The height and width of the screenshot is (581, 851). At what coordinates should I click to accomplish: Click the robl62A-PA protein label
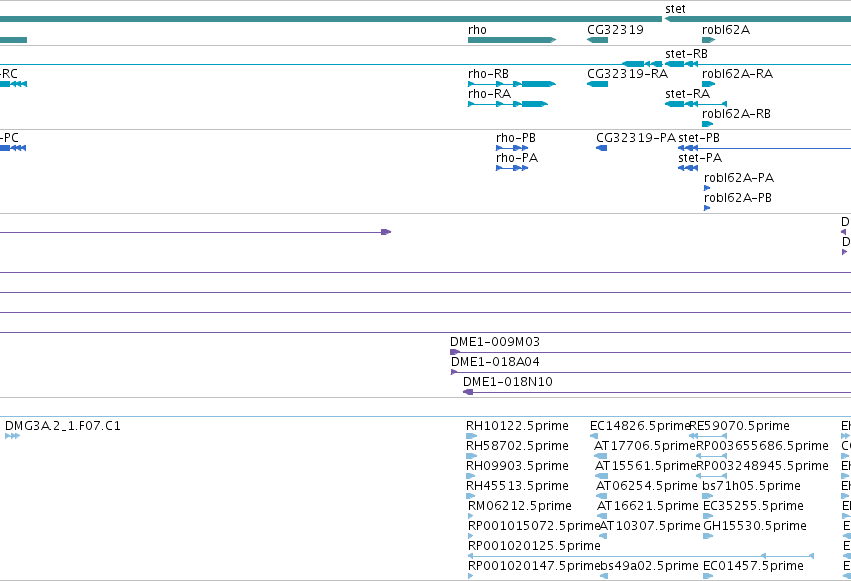[739, 178]
